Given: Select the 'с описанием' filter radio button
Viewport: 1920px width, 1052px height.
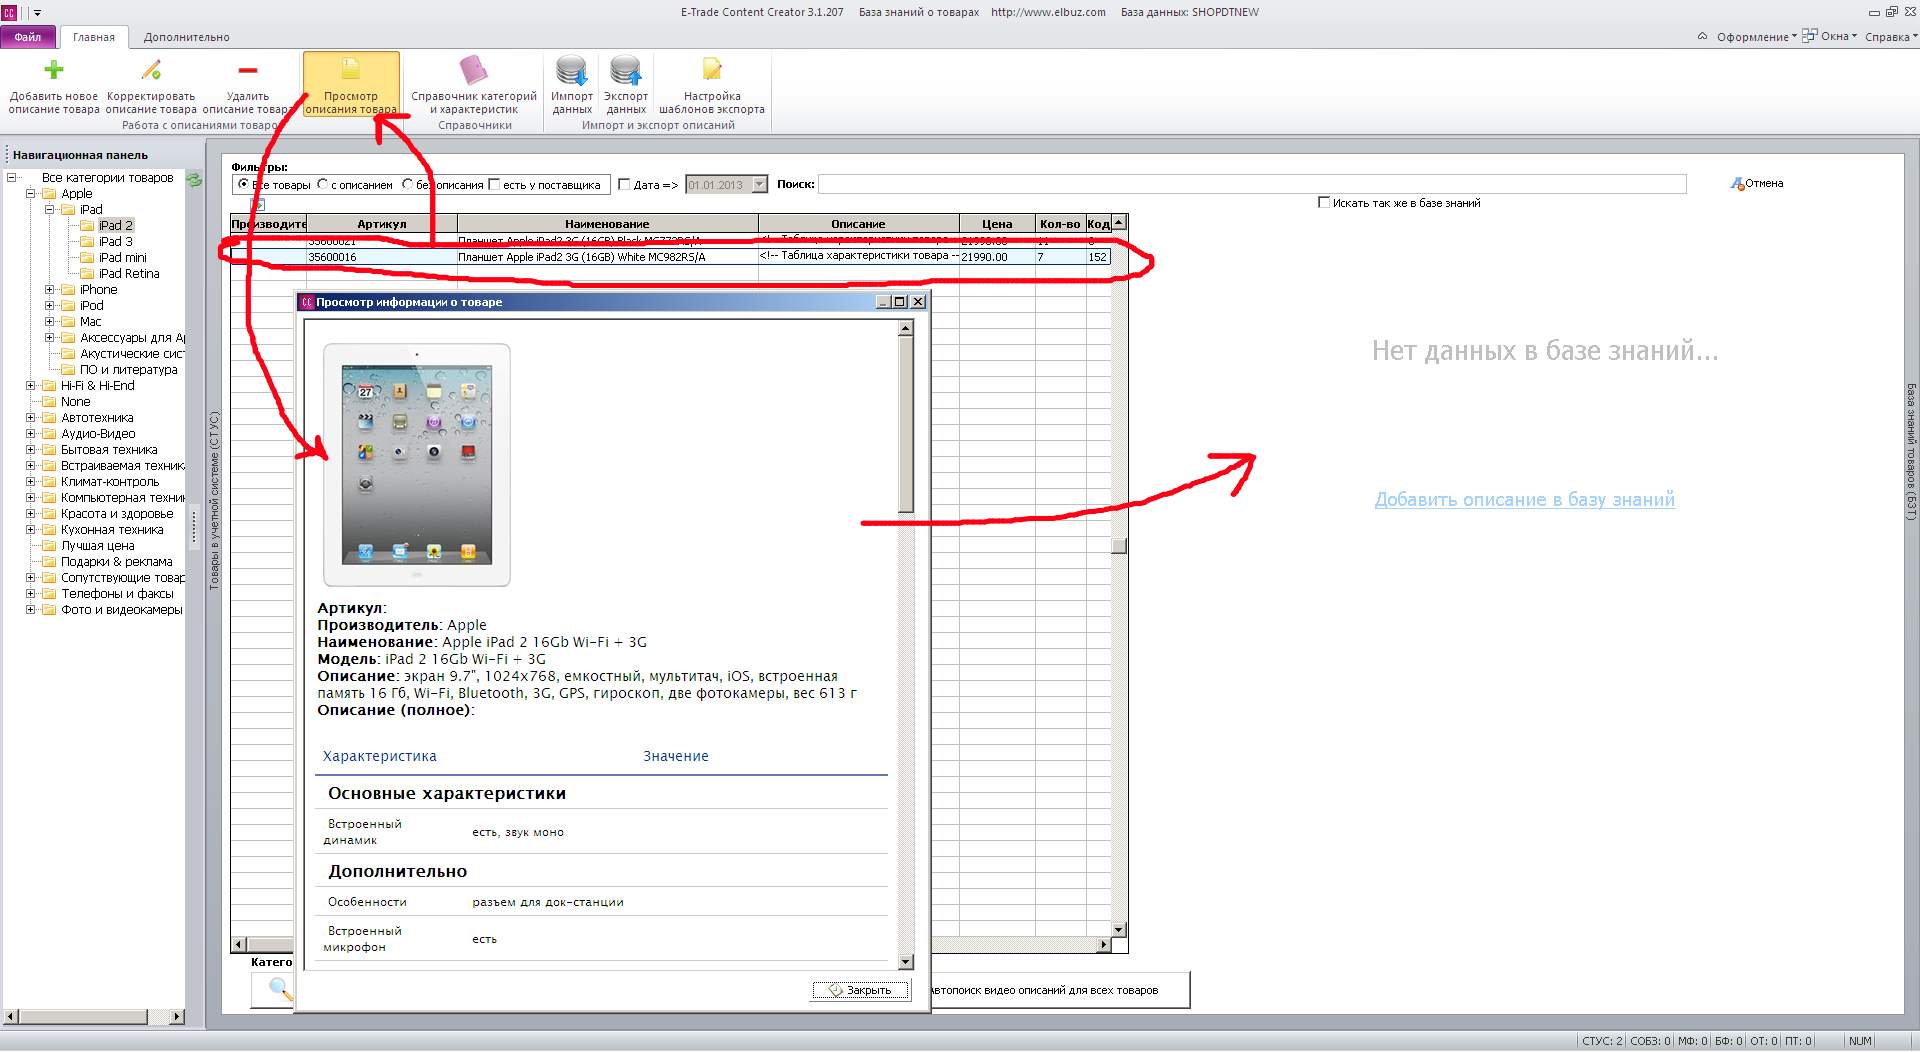Looking at the screenshot, I should 322,185.
